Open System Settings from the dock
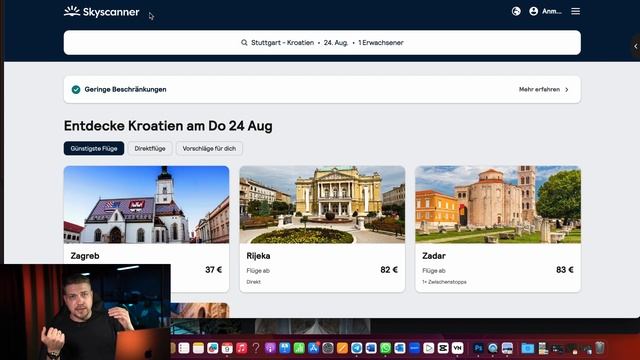 pyautogui.click(x=328, y=348)
